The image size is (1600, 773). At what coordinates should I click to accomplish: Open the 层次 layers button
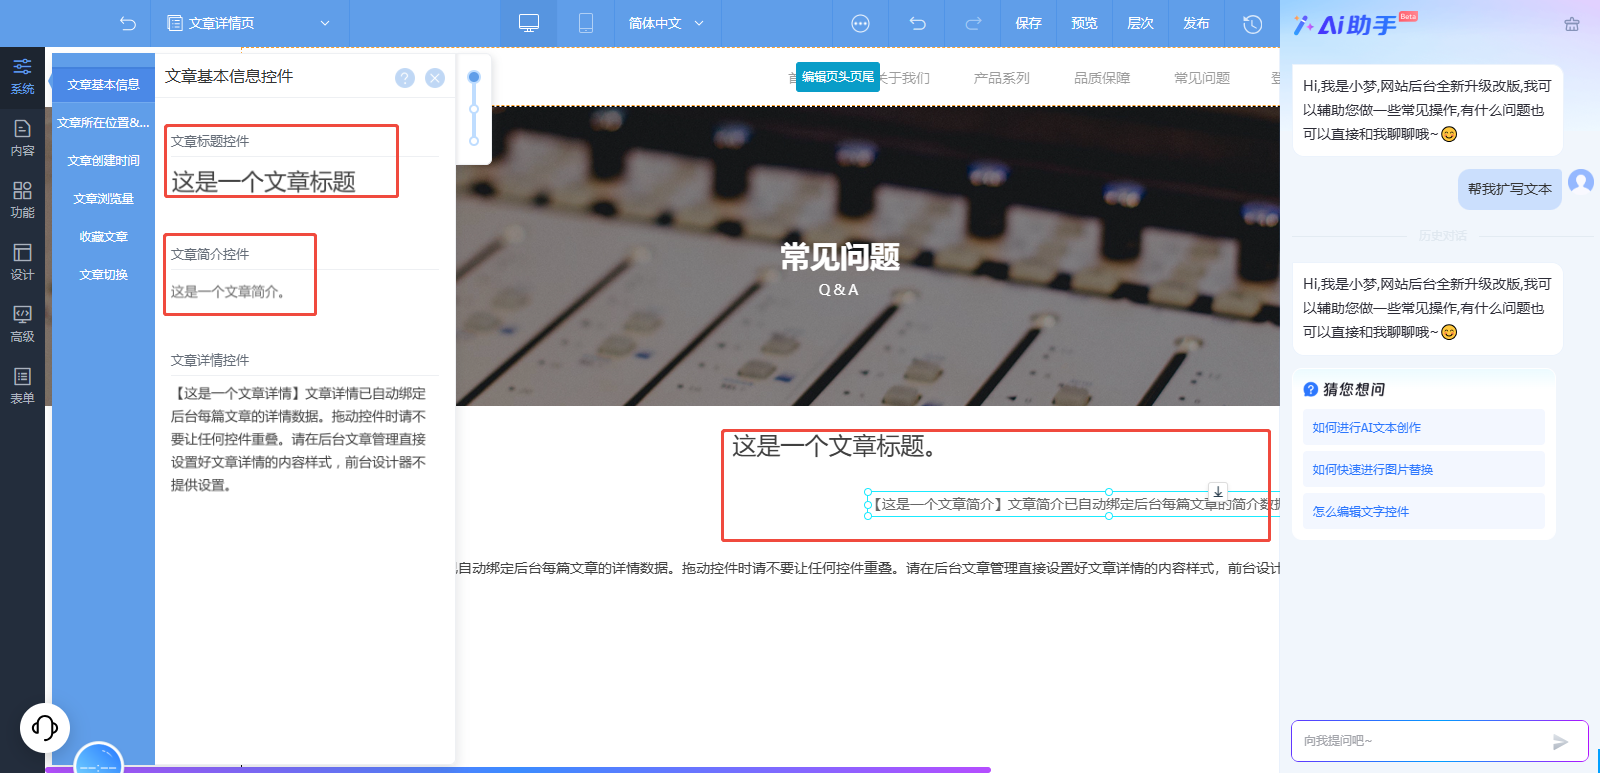point(1140,23)
